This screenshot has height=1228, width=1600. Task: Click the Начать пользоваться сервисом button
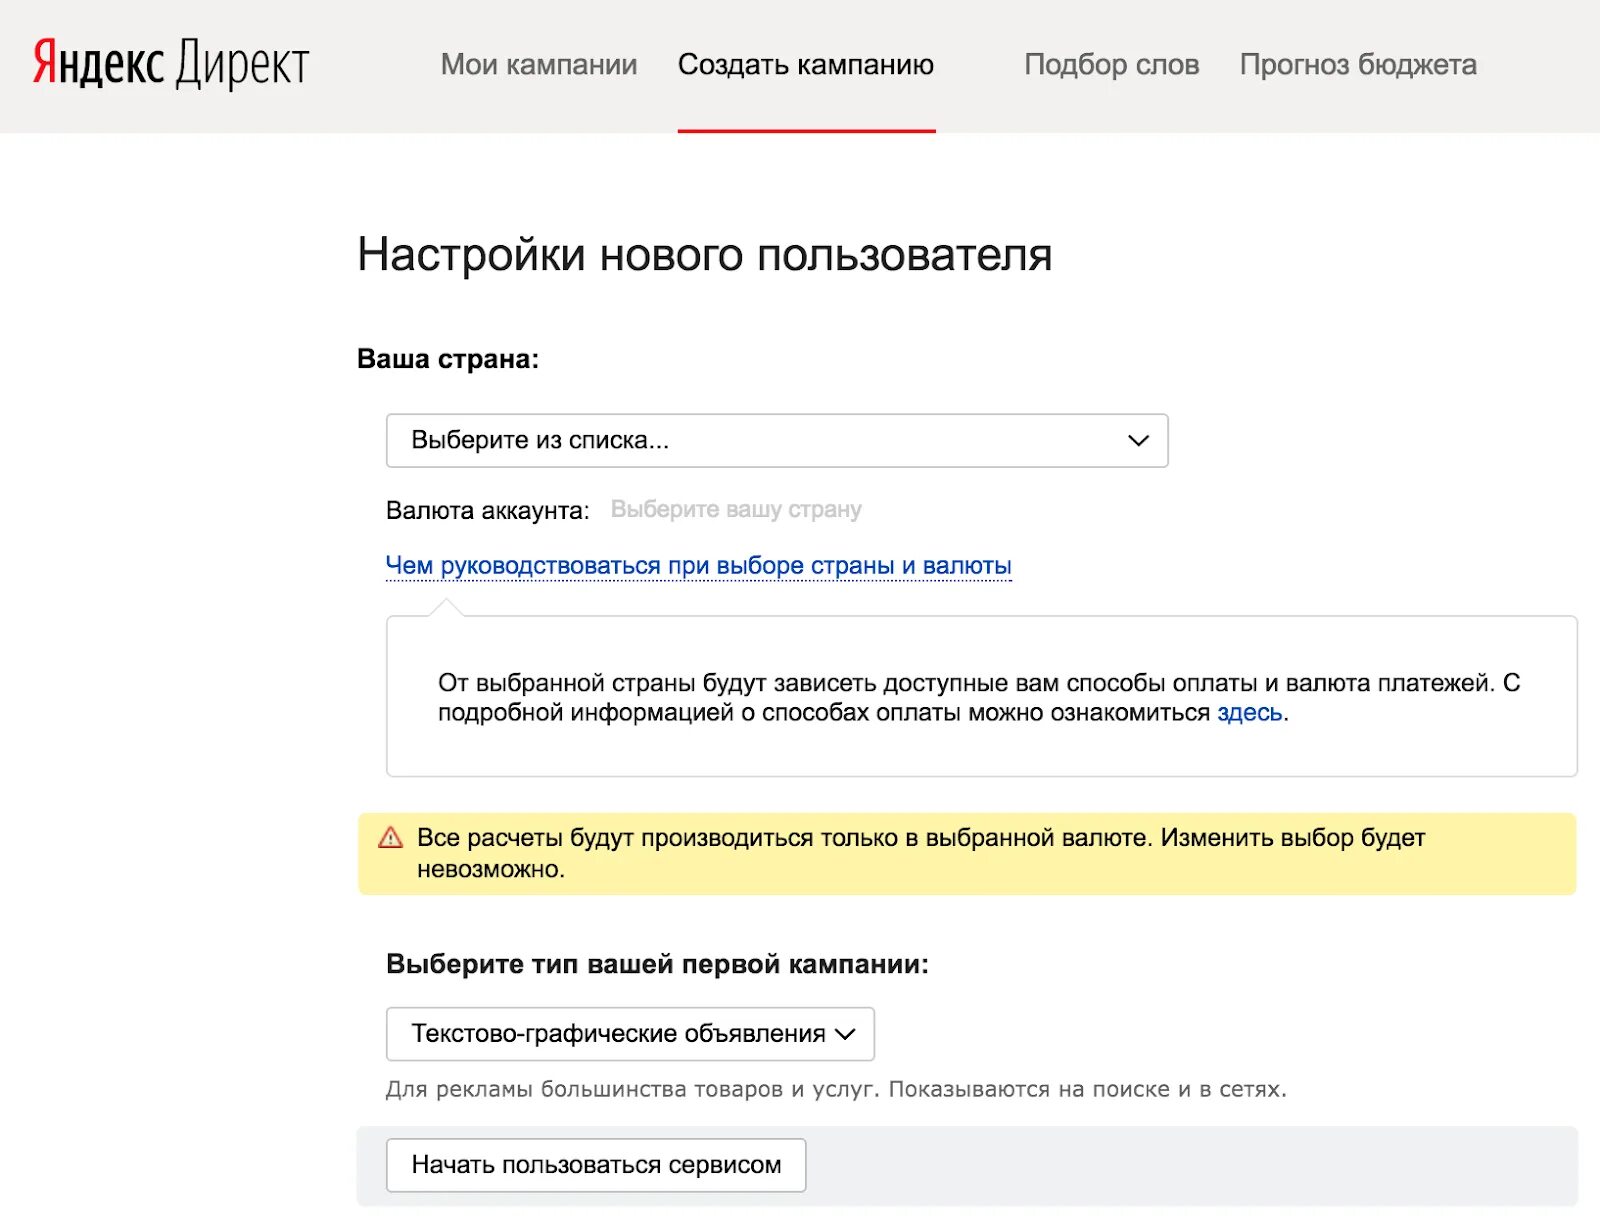596,1165
